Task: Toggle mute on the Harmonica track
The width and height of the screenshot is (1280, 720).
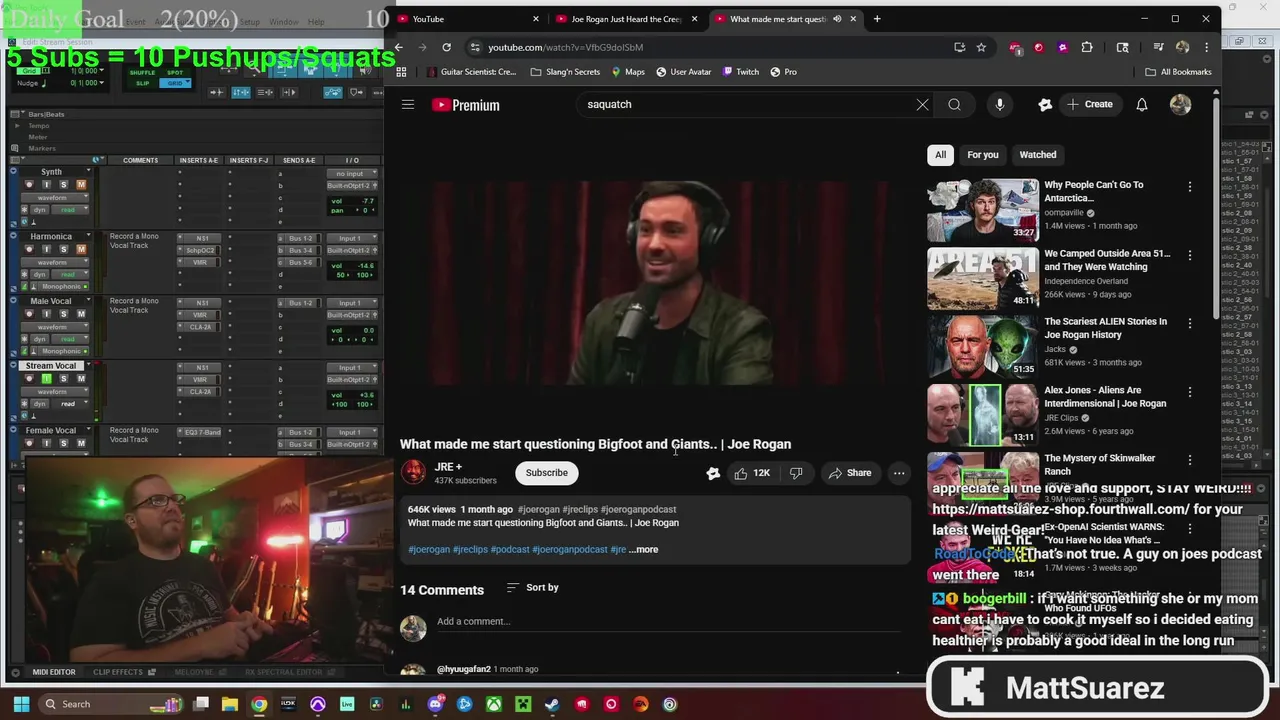Action: pos(81,249)
